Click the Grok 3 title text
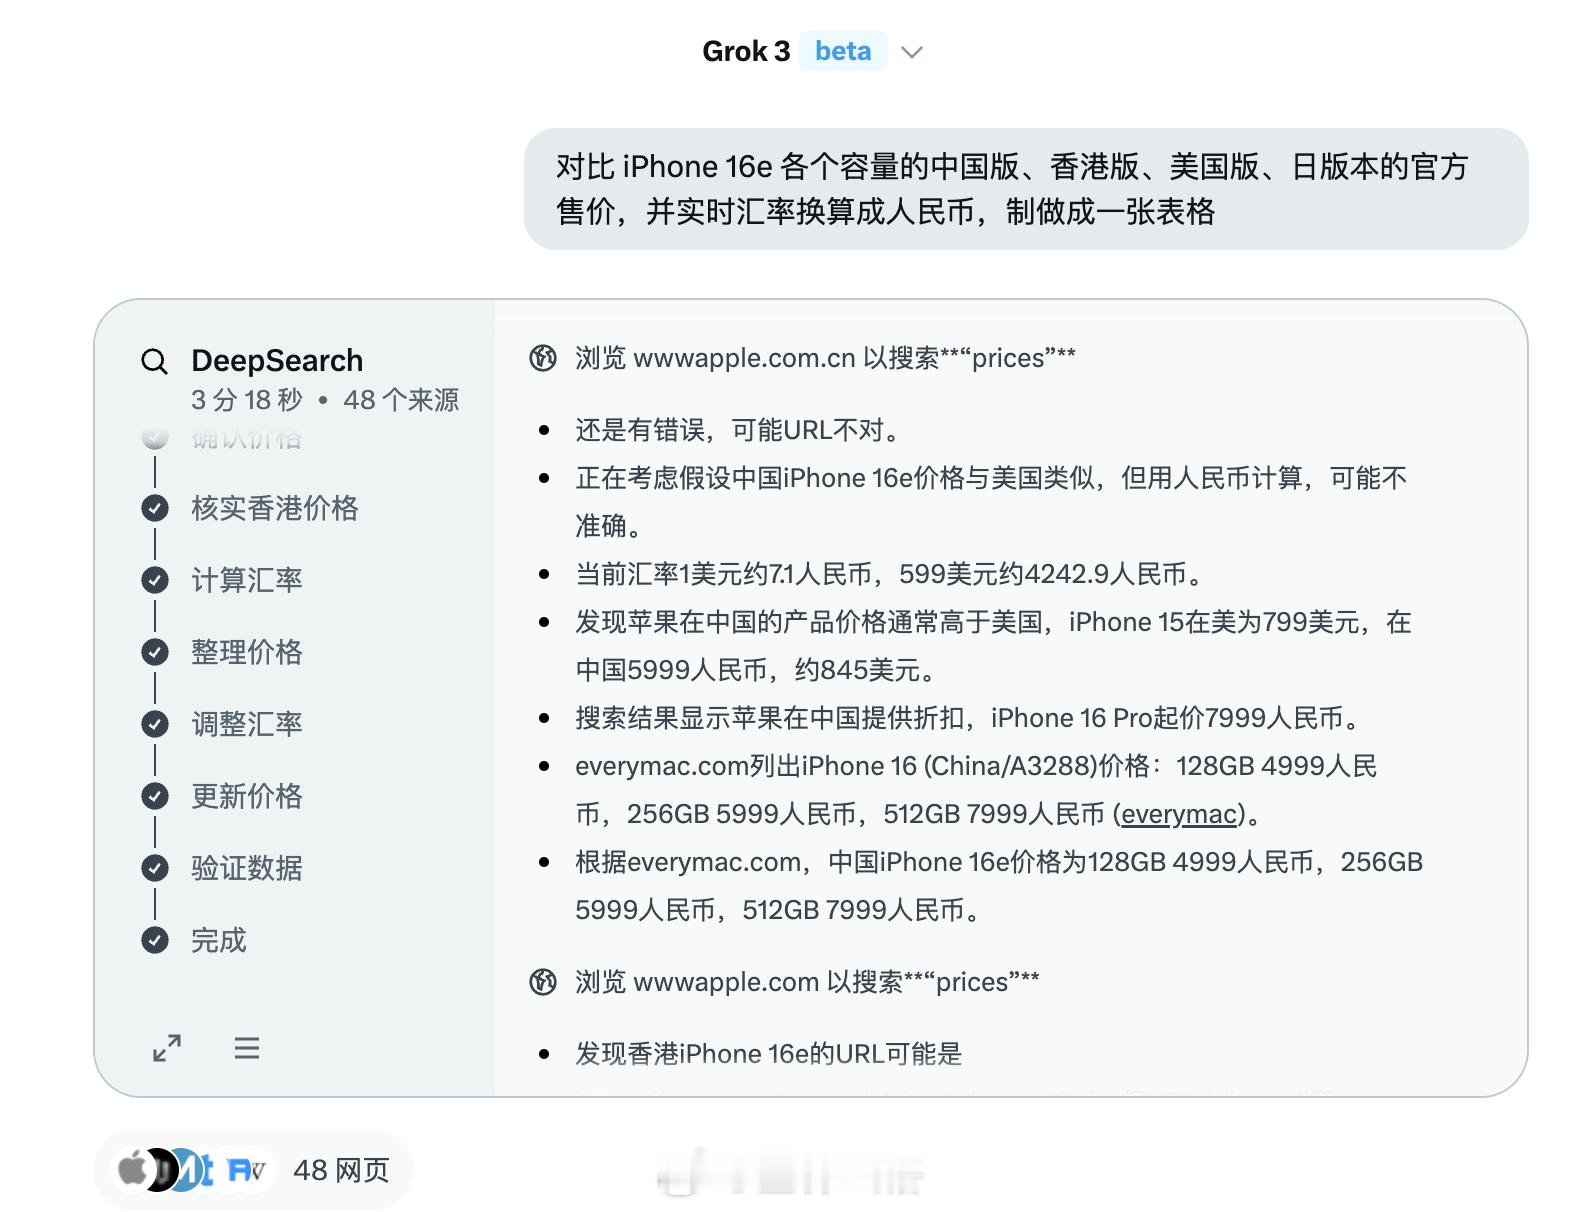 tap(746, 51)
